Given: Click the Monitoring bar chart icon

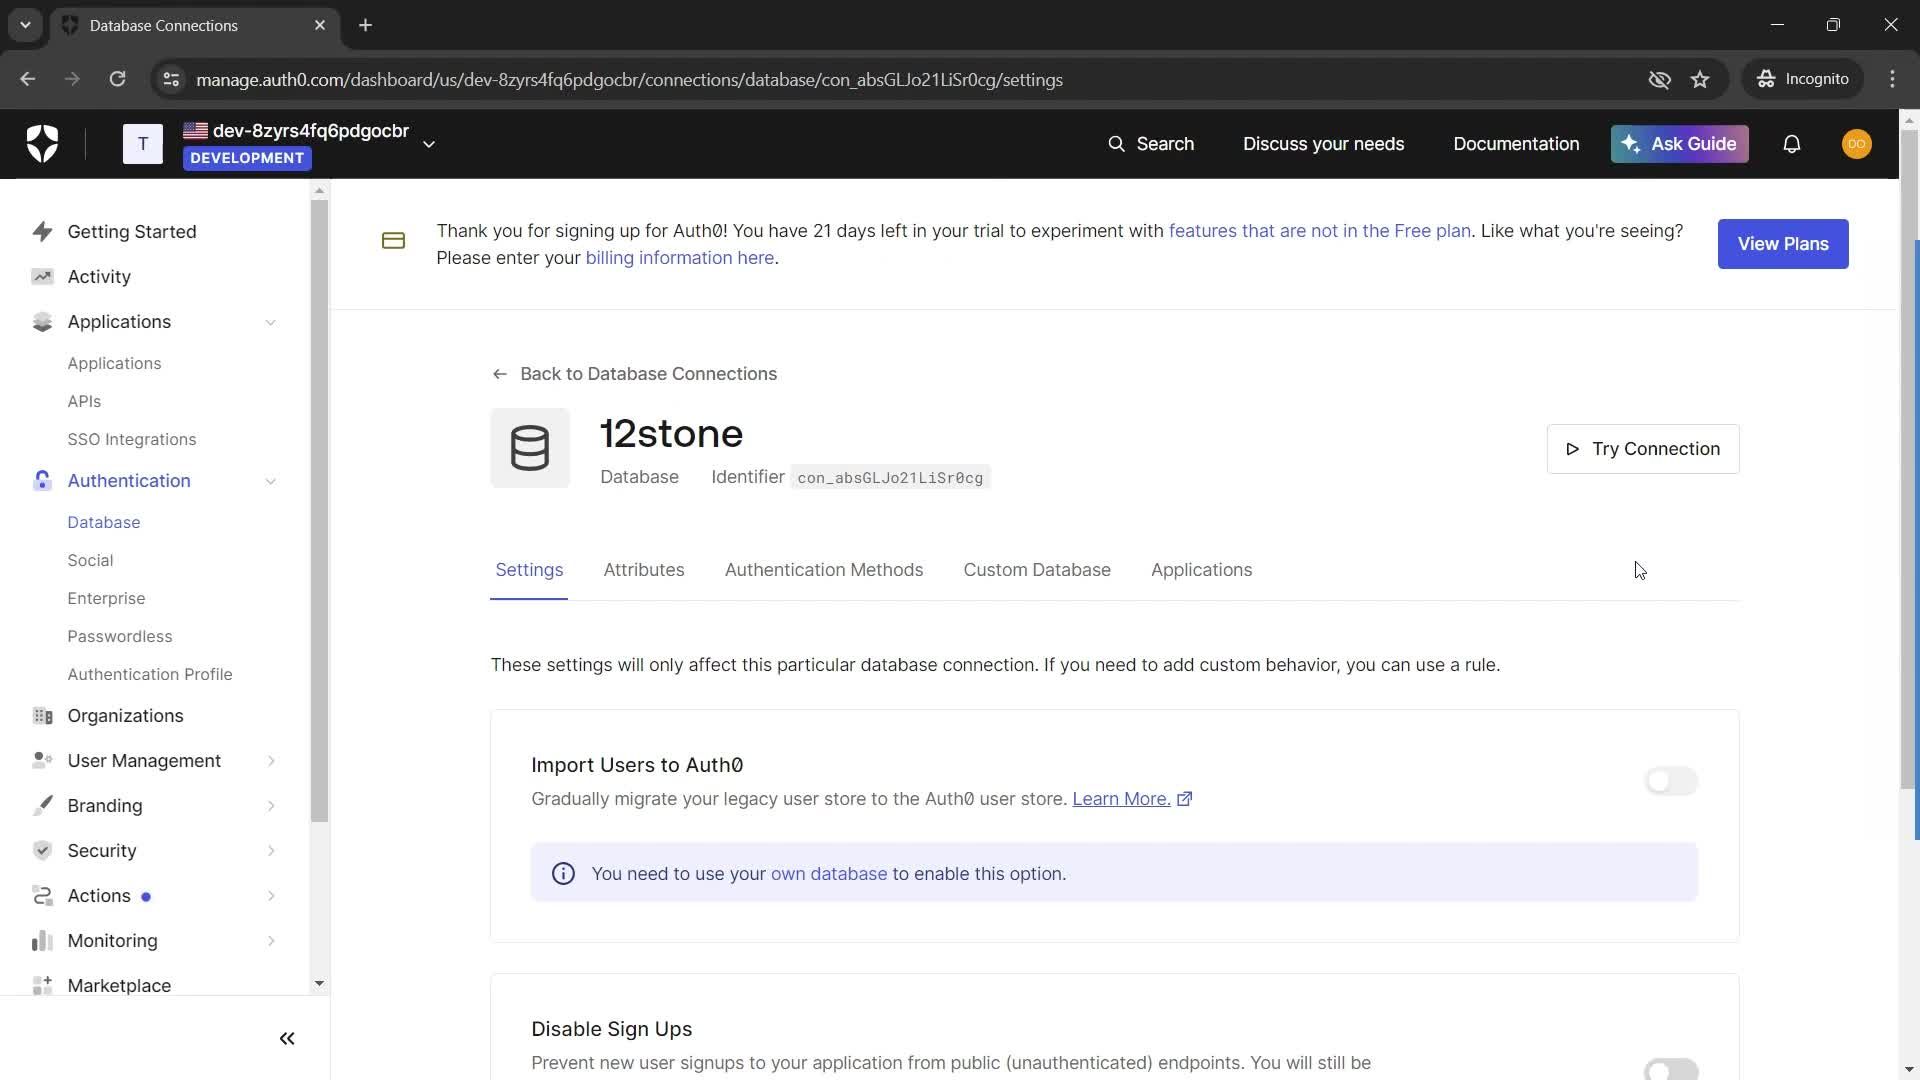Looking at the screenshot, I should pos(42,941).
